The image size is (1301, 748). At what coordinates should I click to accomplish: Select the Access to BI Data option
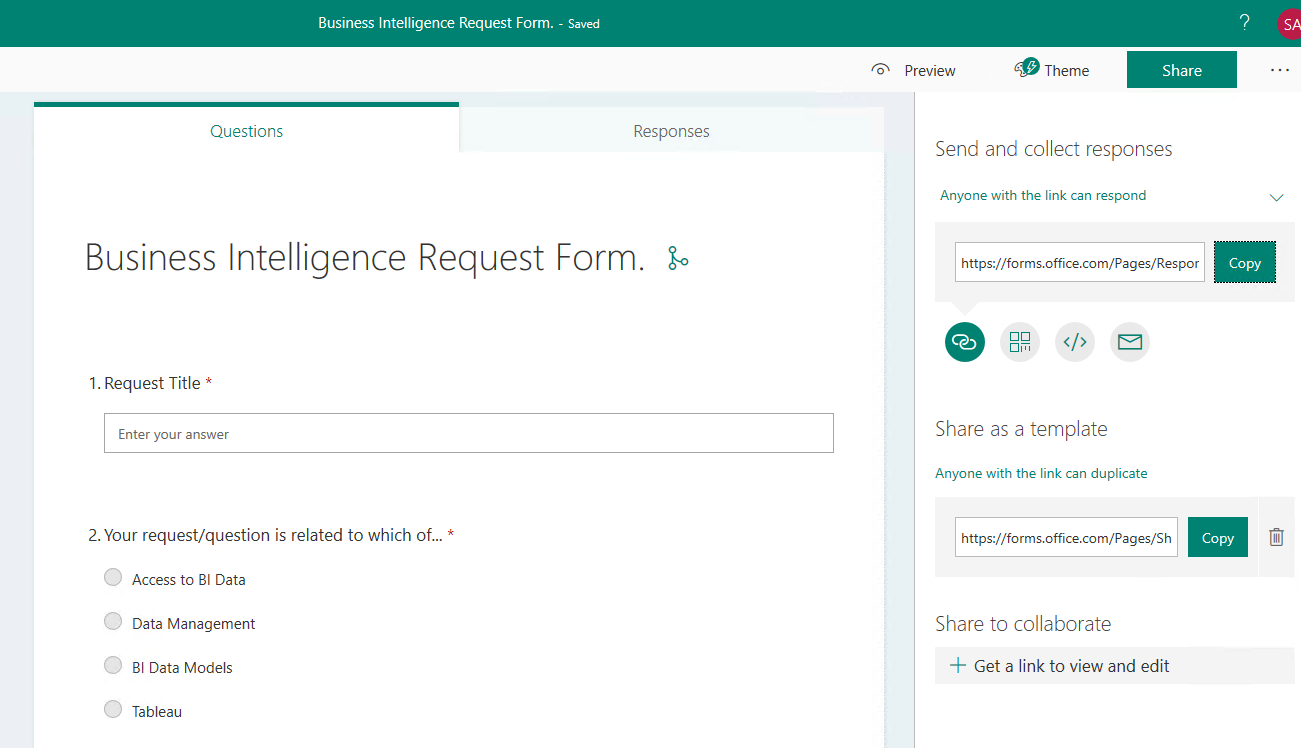pos(113,577)
